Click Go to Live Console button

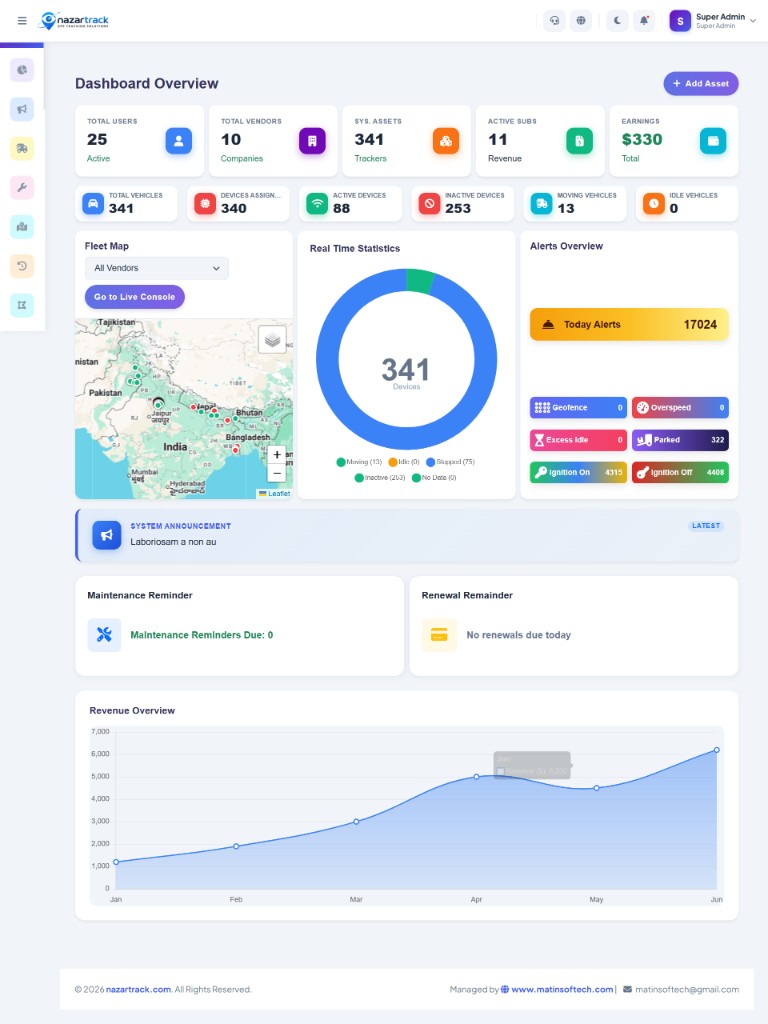pyautogui.click(x=135, y=296)
